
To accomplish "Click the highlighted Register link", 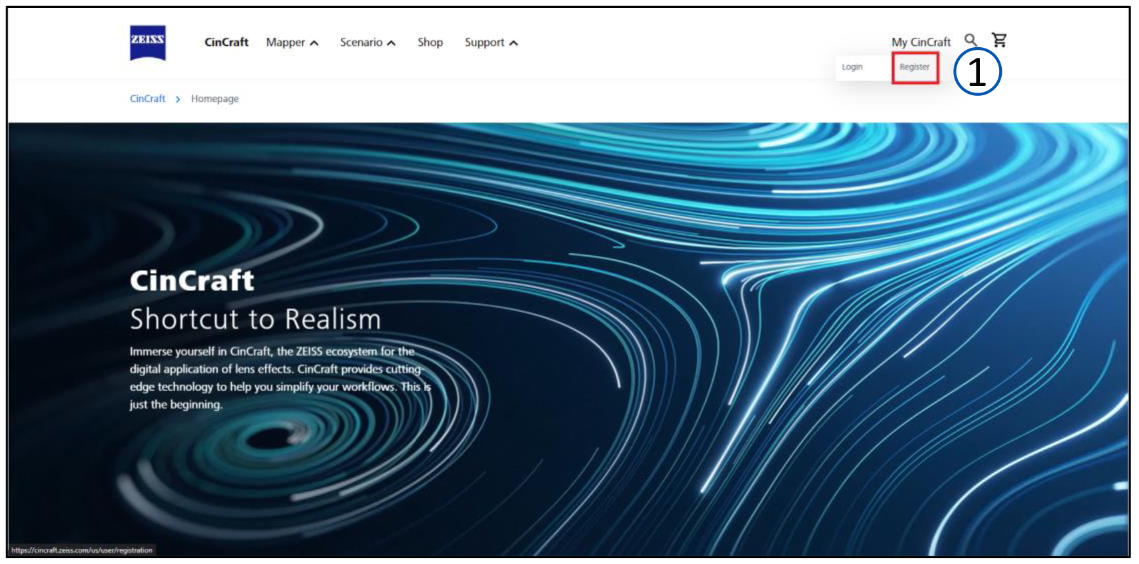I will click(x=915, y=67).
